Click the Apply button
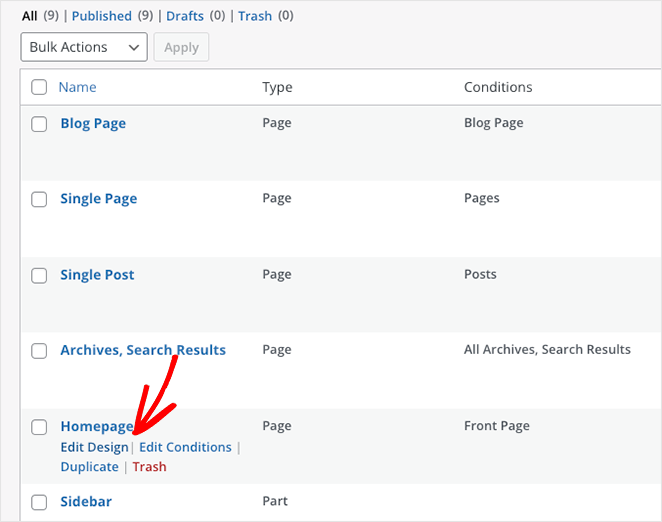The image size is (662, 522). click(181, 47)
